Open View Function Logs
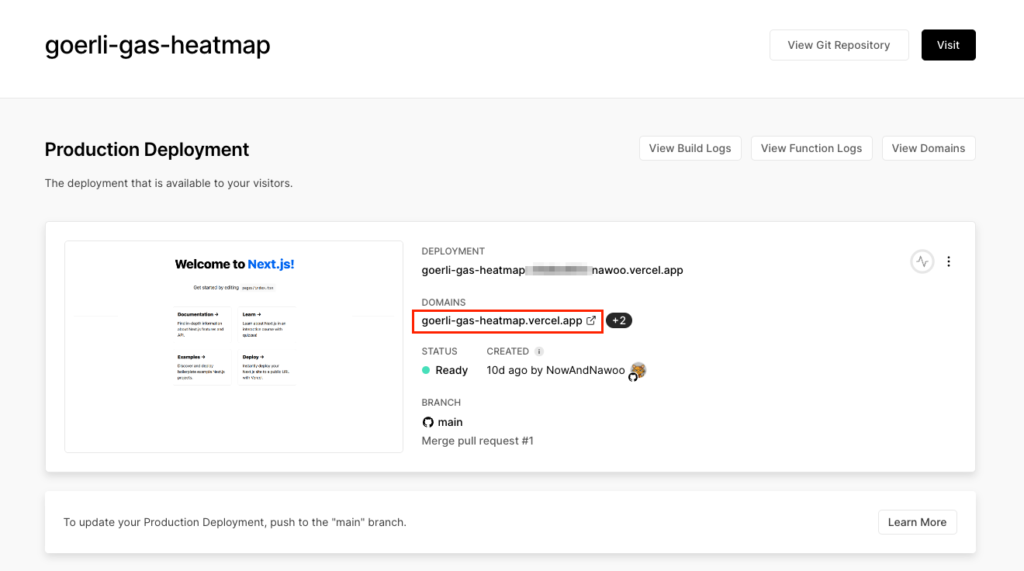 tap(811, 148)
